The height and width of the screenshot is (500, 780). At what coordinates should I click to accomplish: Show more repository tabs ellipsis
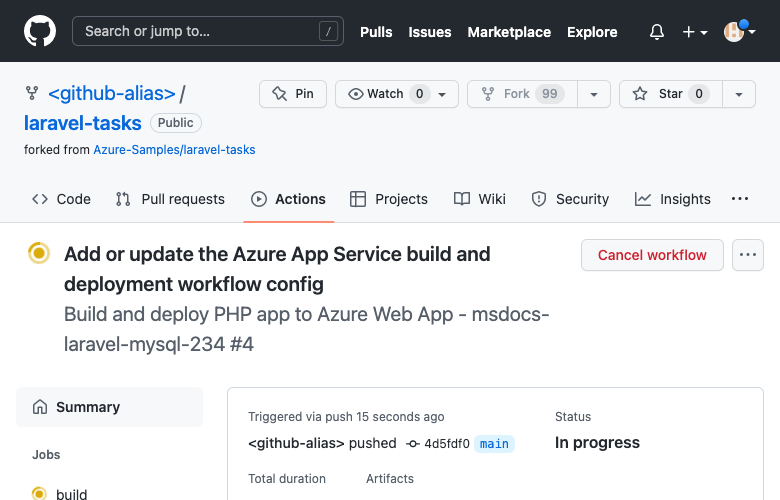pos(740,199)
